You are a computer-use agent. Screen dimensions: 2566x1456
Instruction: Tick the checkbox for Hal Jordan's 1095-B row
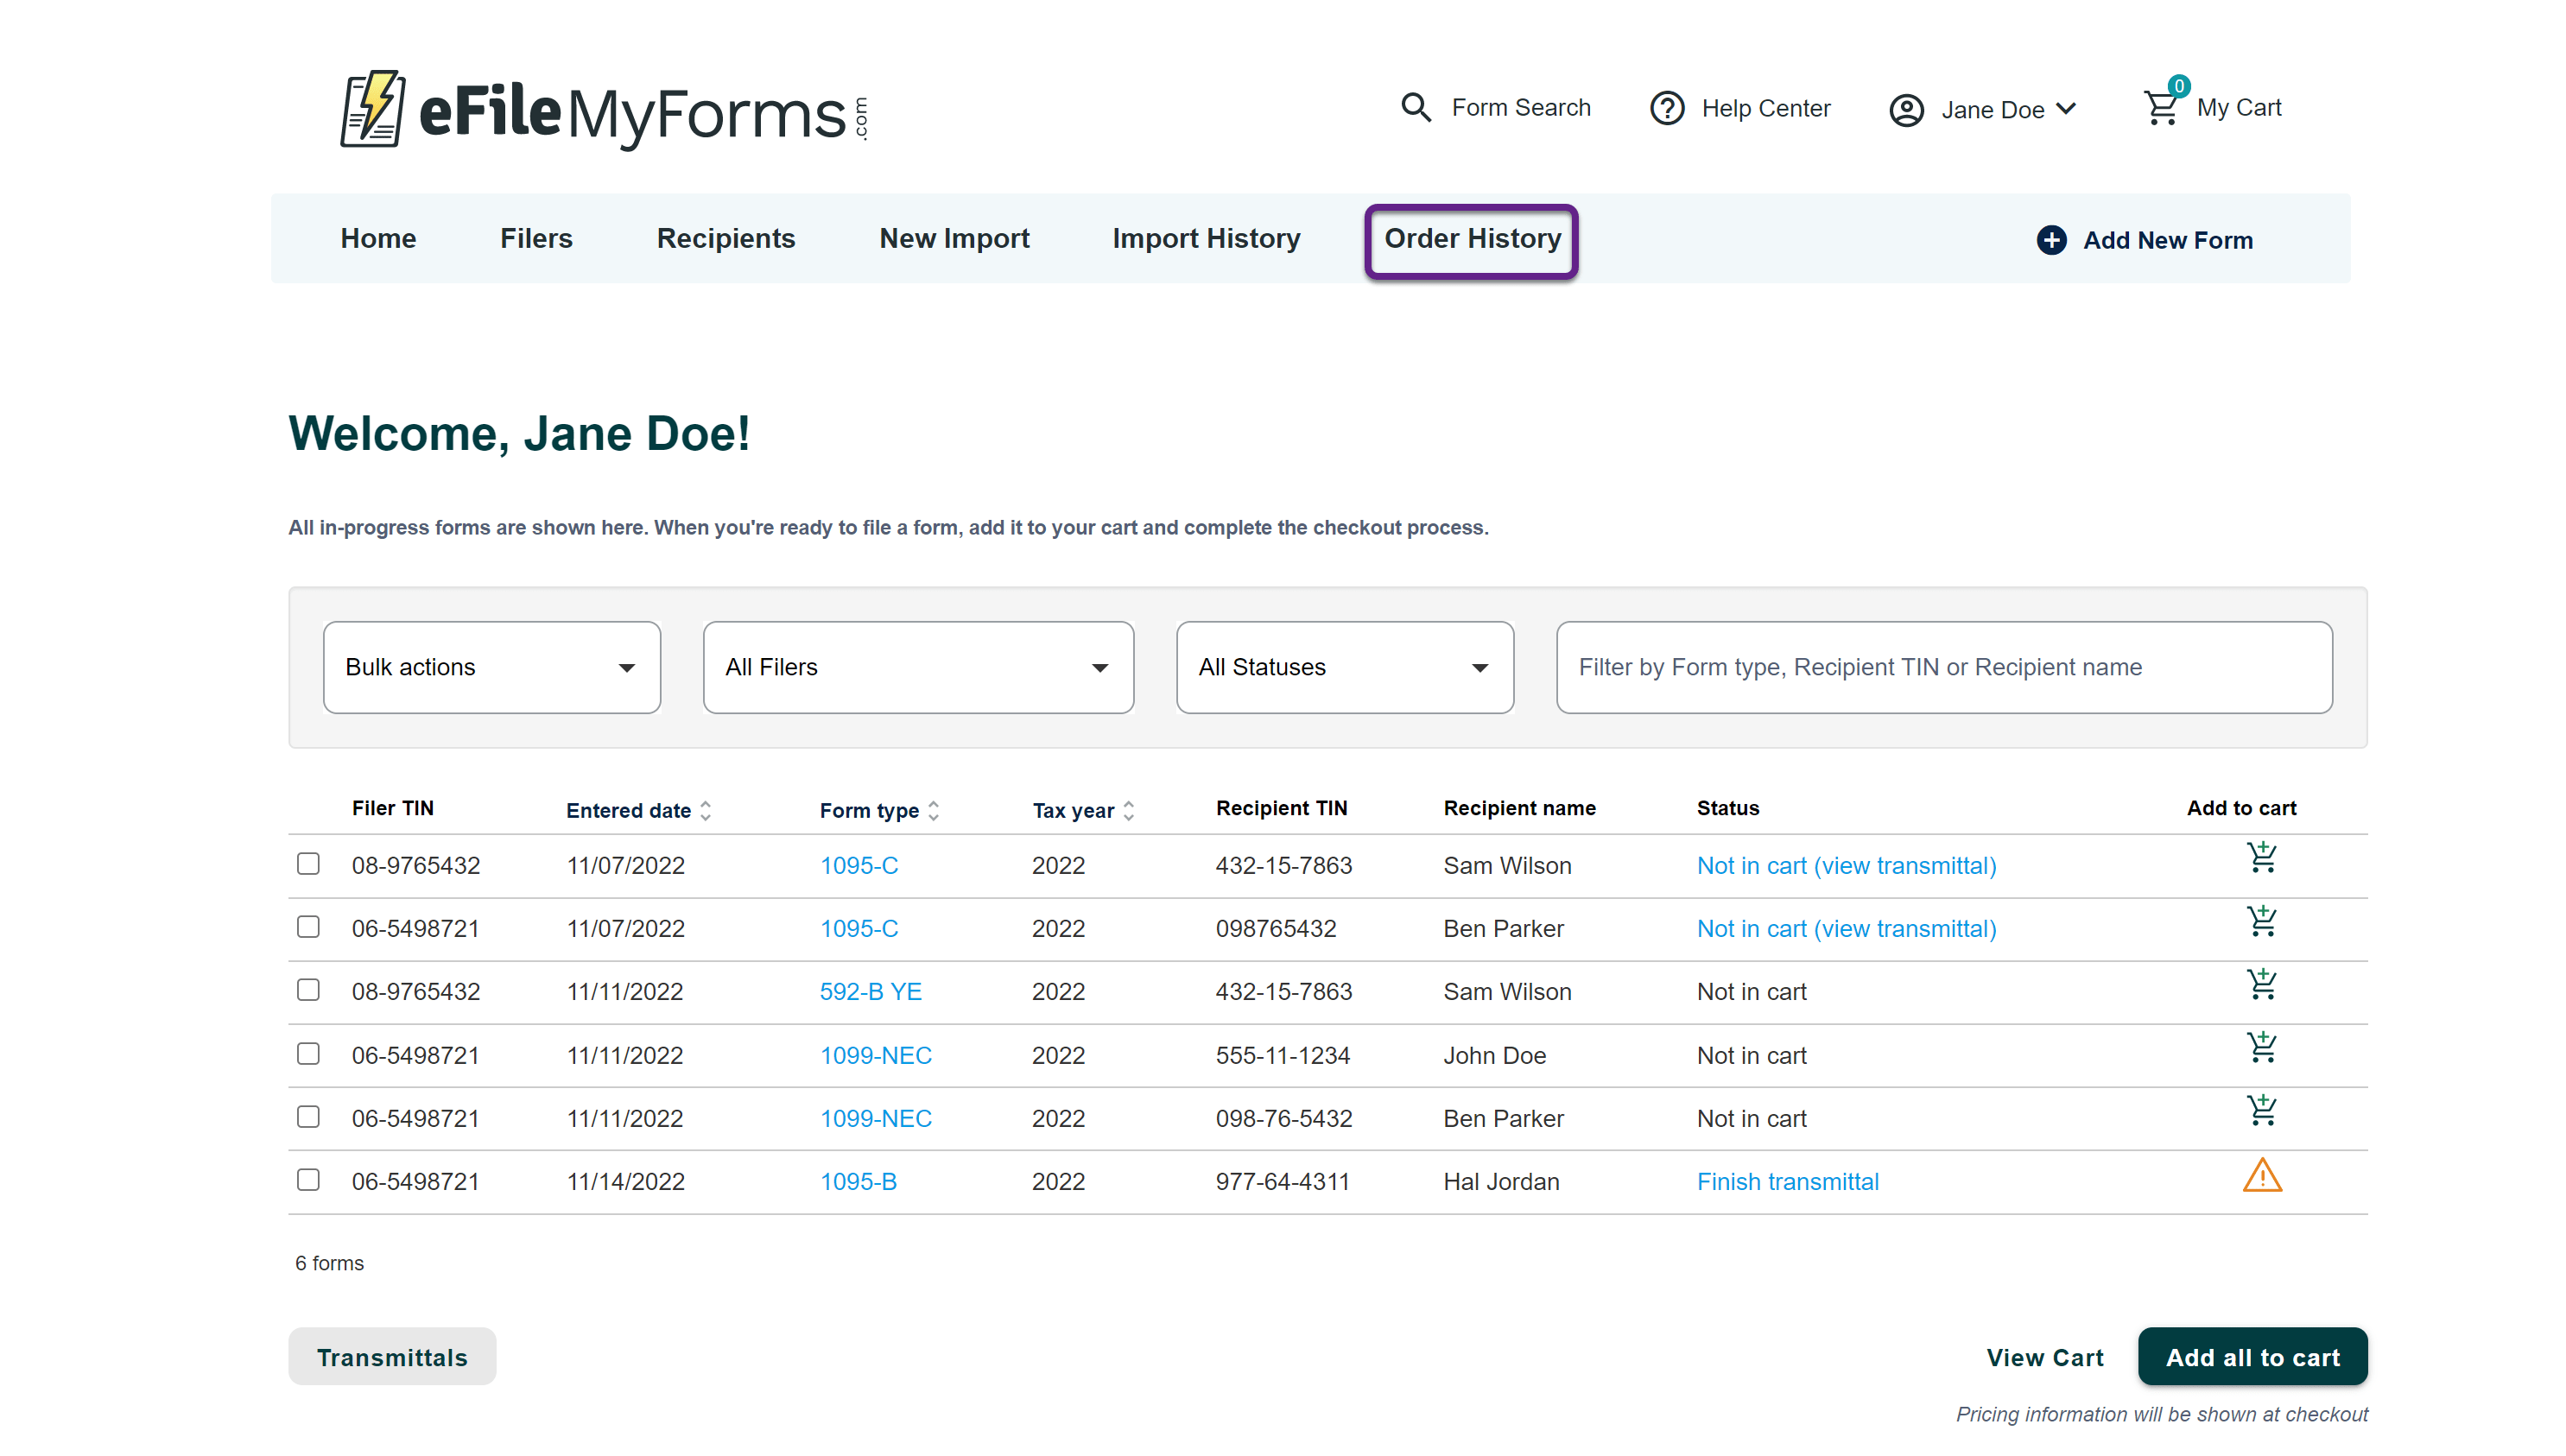click(308, 1180)
